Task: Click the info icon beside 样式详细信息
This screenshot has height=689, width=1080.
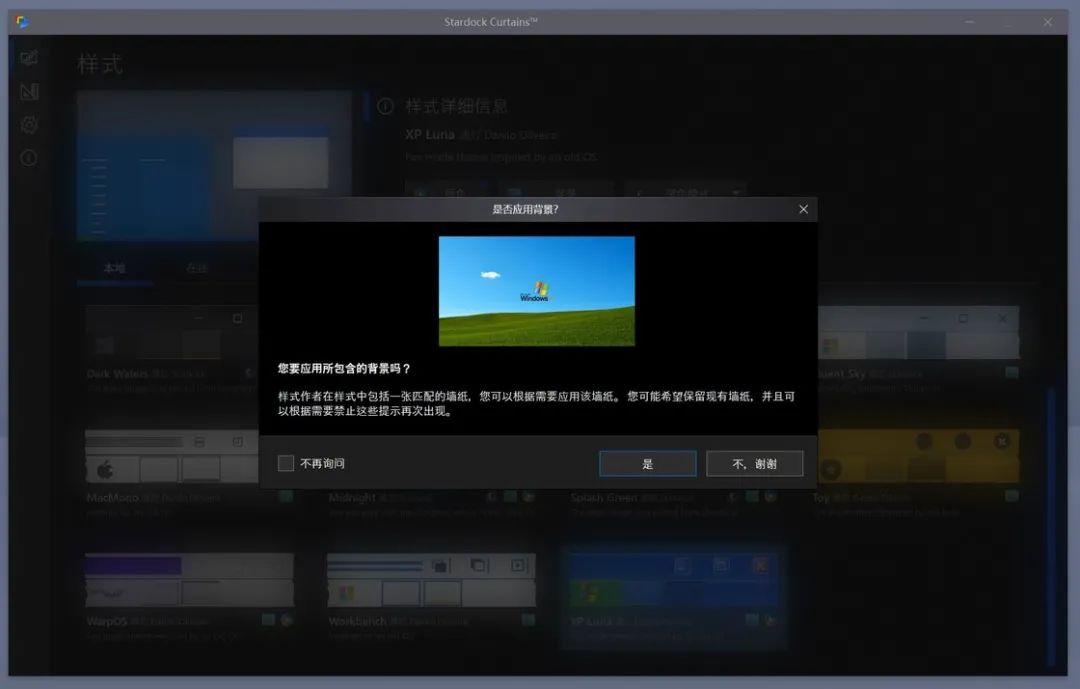Action: (x=385, y=106)
